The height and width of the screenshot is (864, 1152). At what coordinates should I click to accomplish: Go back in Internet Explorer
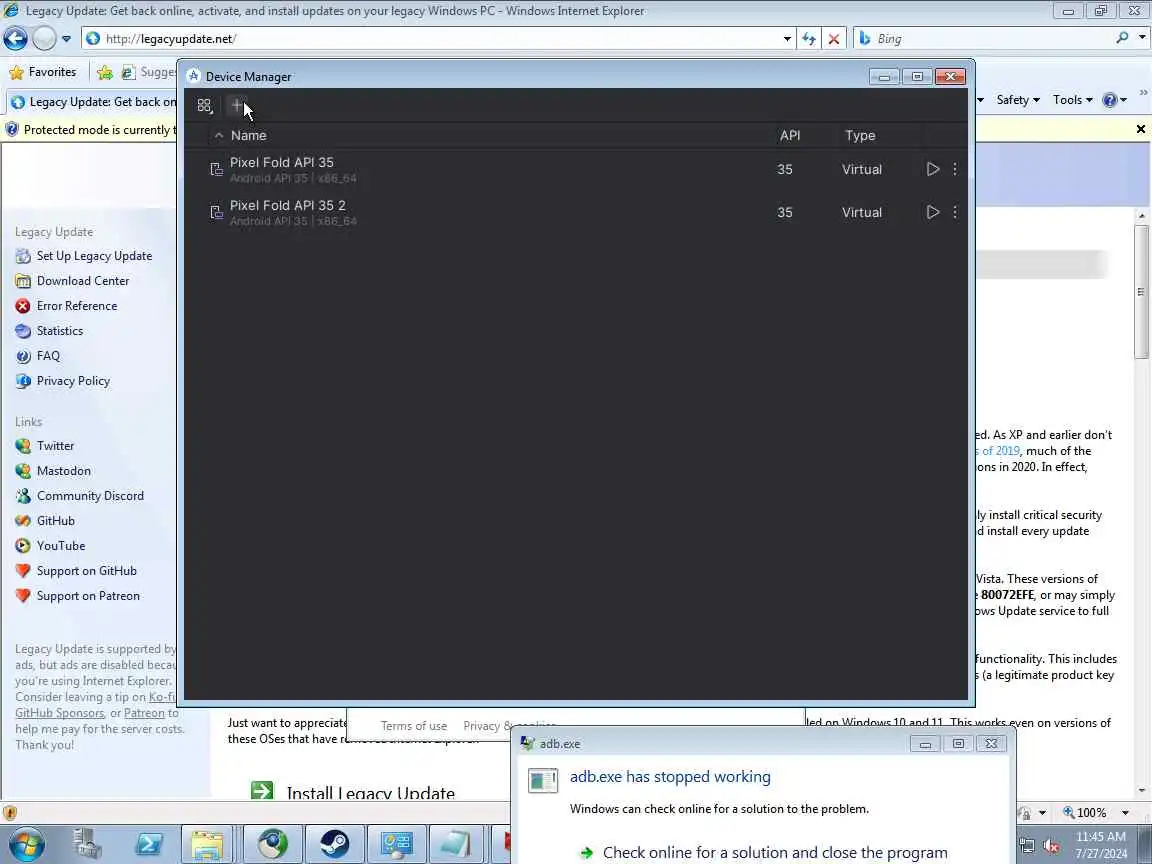(15, 38)
